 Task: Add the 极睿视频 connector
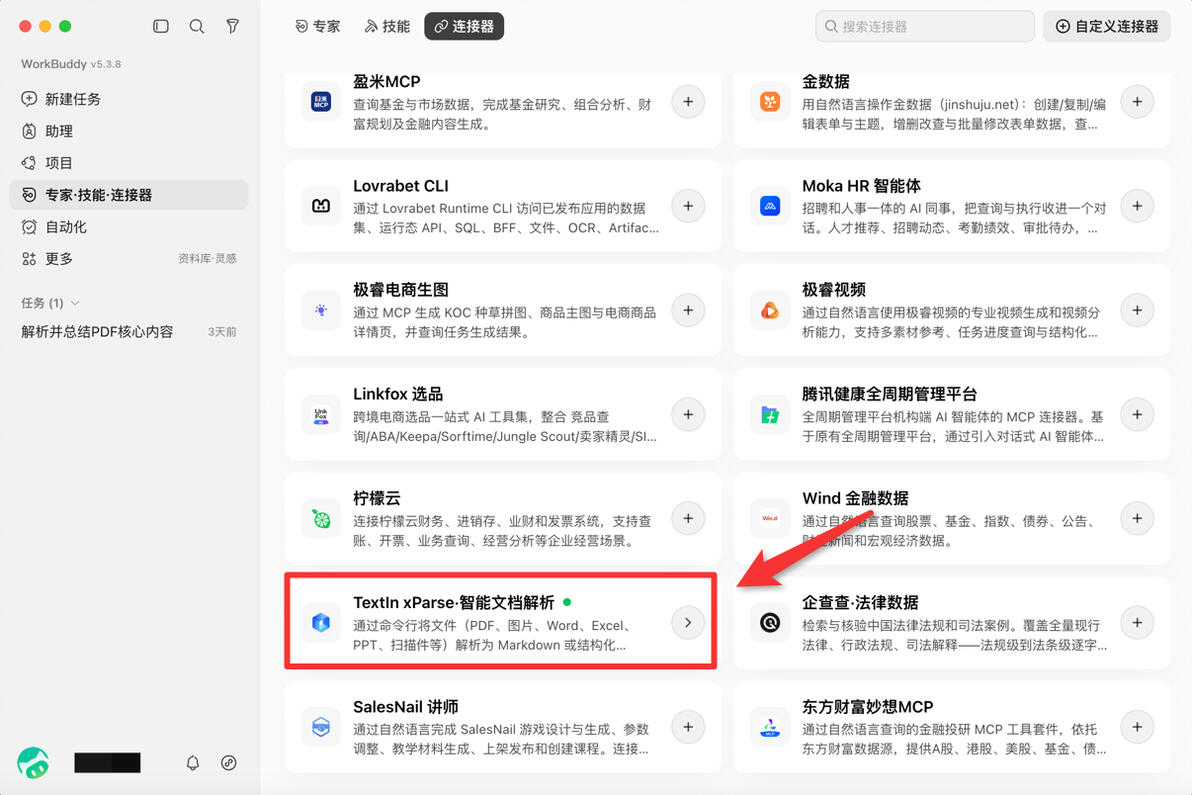(x=1137, y=310)
